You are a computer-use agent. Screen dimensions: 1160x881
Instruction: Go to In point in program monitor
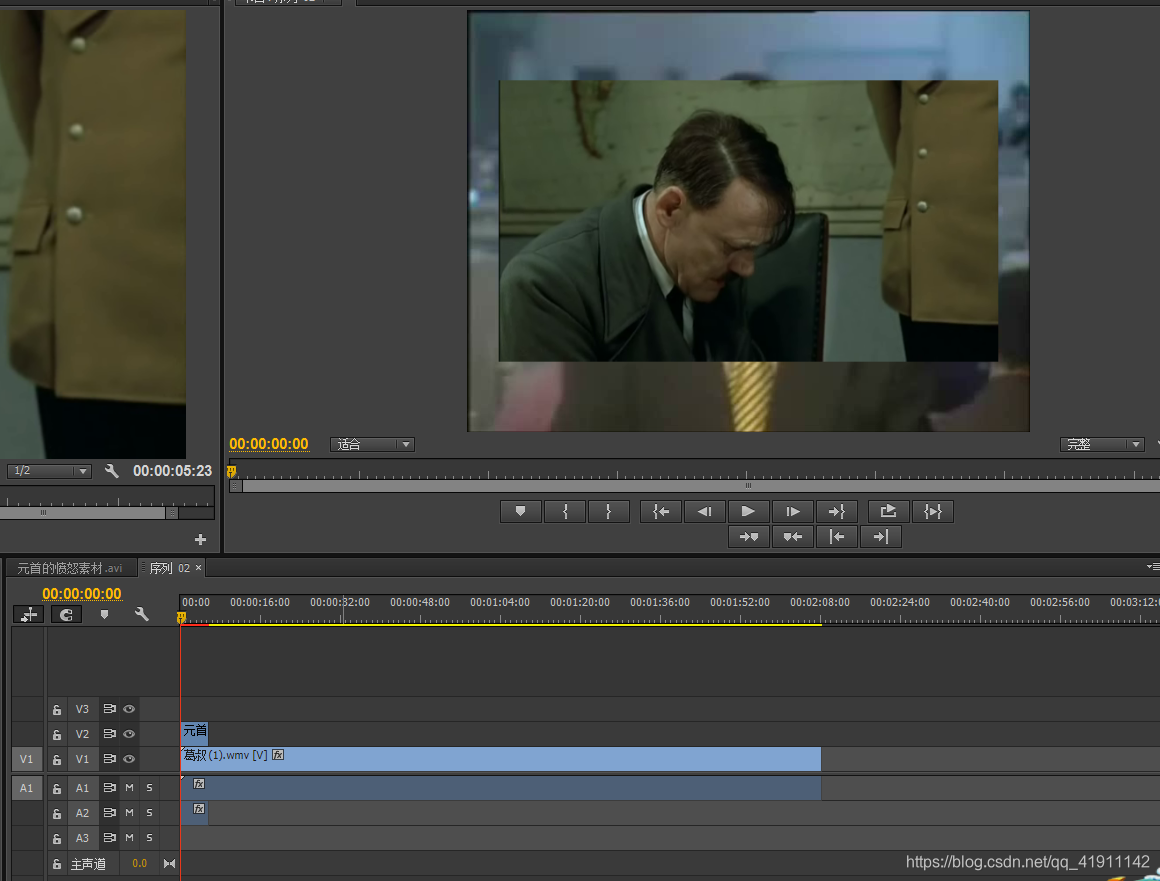coord(661,511)
